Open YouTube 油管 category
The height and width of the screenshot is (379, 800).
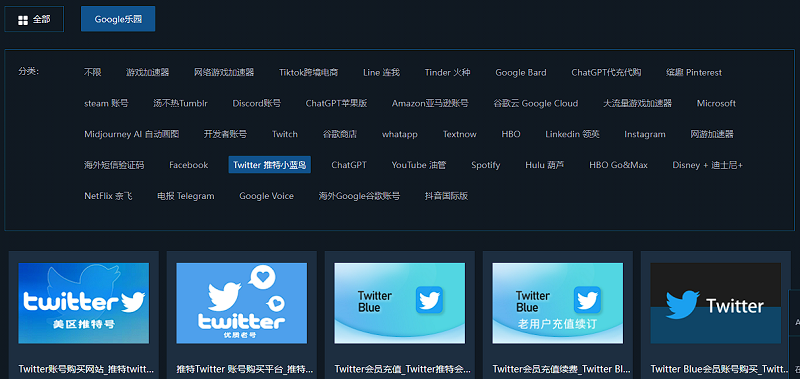coord(419,165)
